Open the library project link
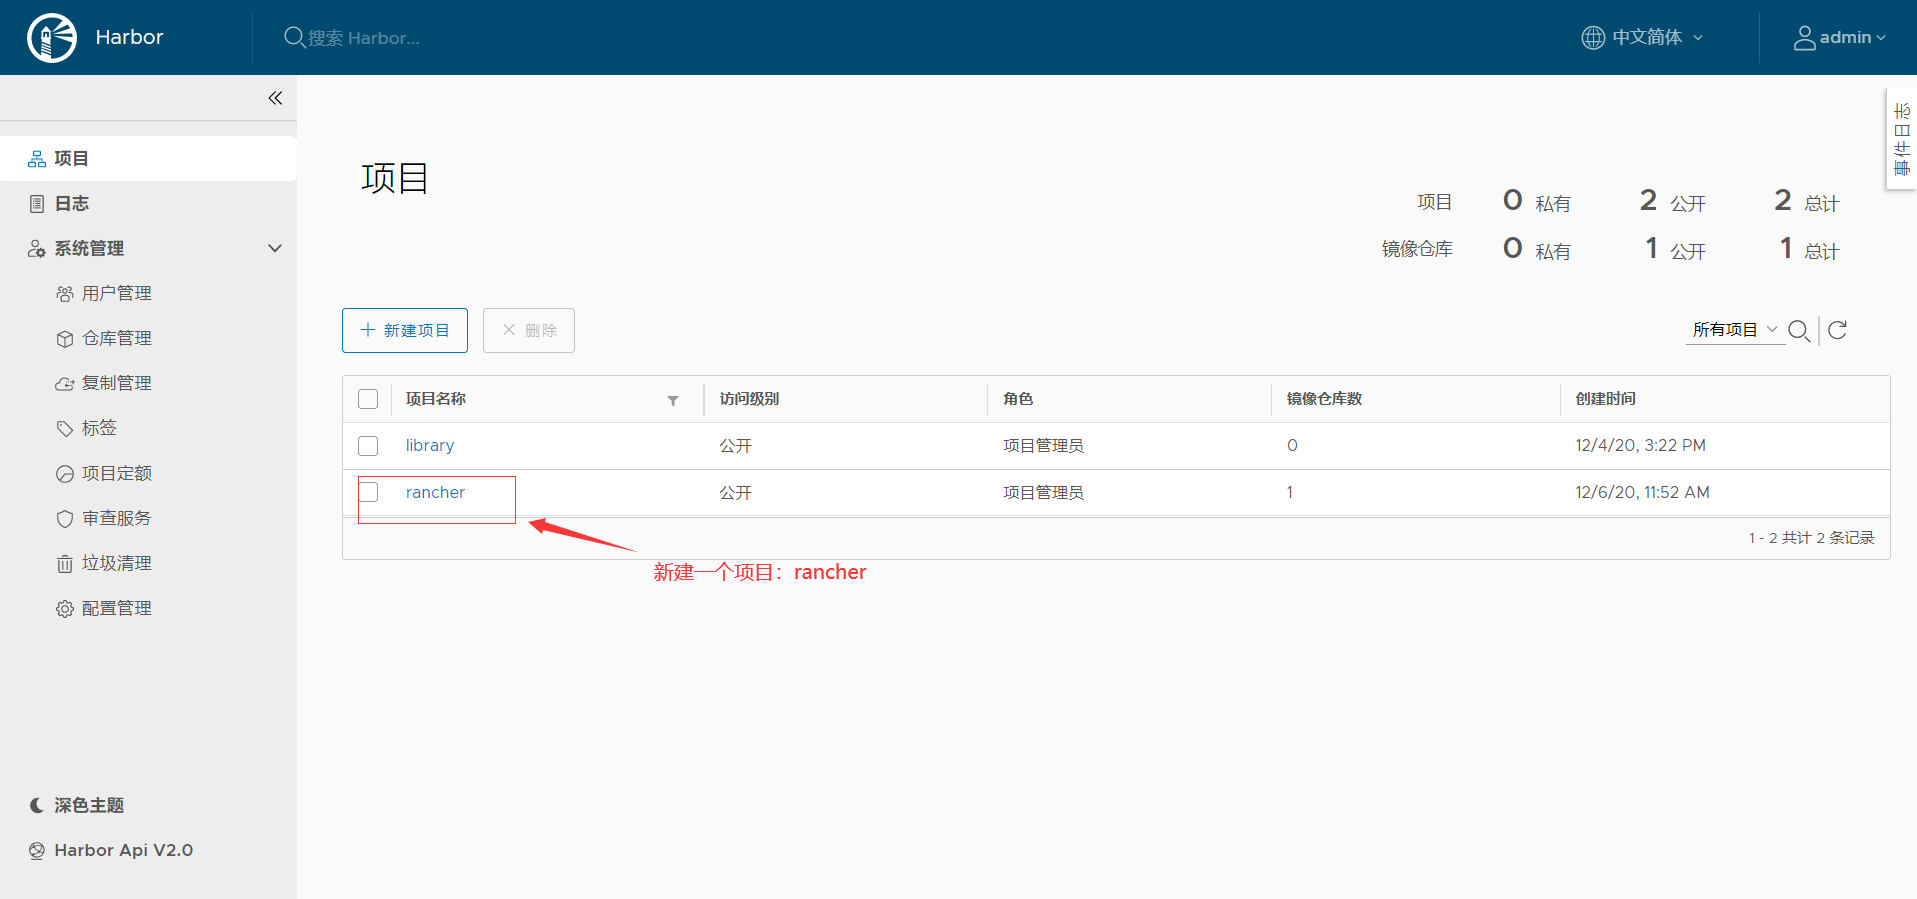 [430, 446]
